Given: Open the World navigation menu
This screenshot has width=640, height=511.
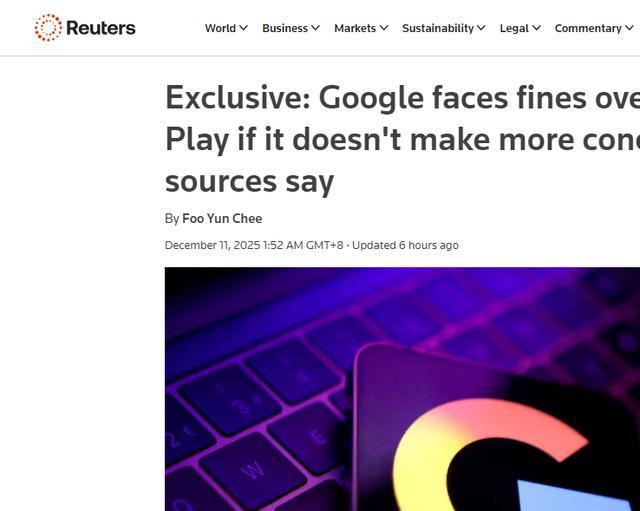Looking at the screenshot, I should tap(220, 28).
